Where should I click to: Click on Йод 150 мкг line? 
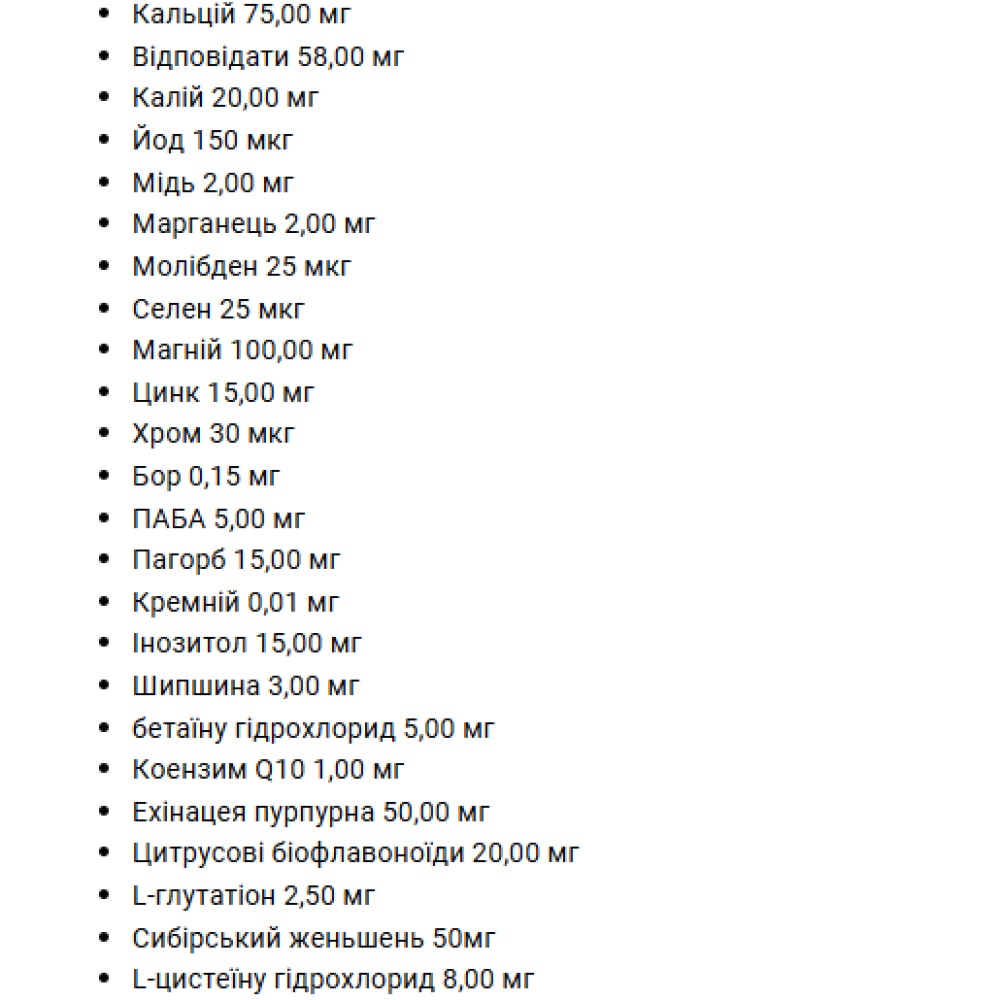click(x=213, y=141)
